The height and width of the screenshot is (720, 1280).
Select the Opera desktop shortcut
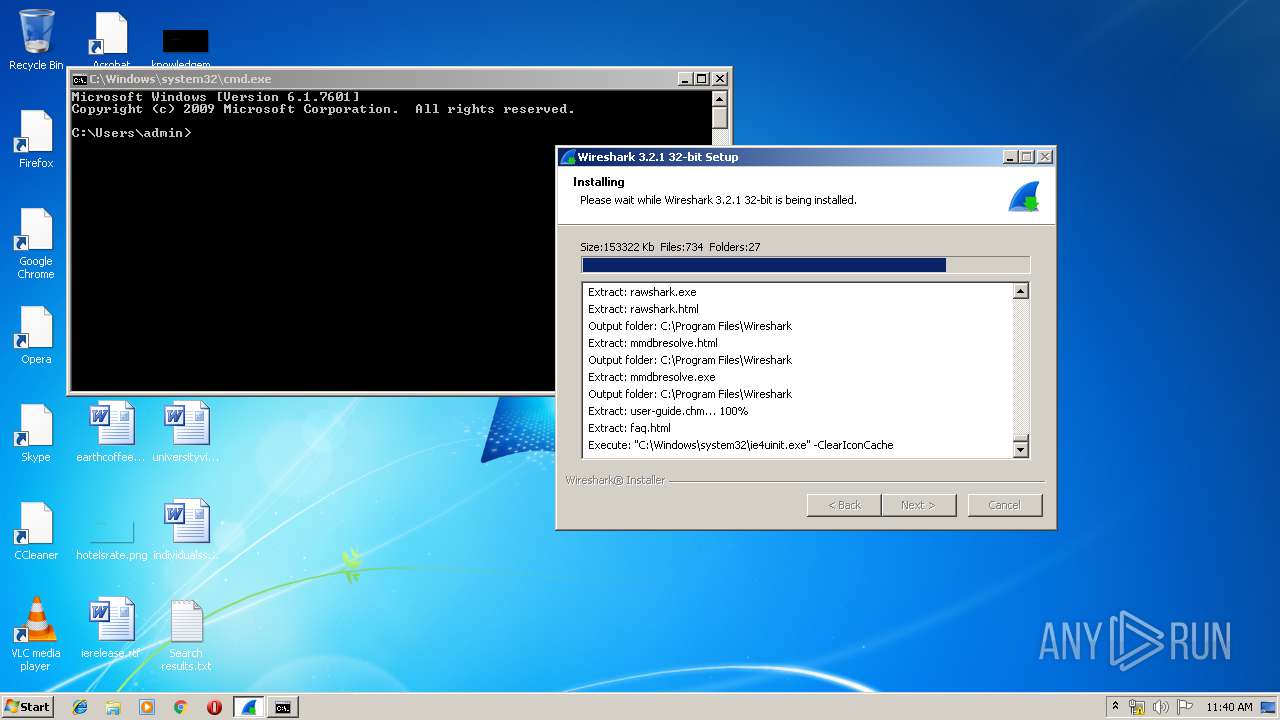(36, 335)
